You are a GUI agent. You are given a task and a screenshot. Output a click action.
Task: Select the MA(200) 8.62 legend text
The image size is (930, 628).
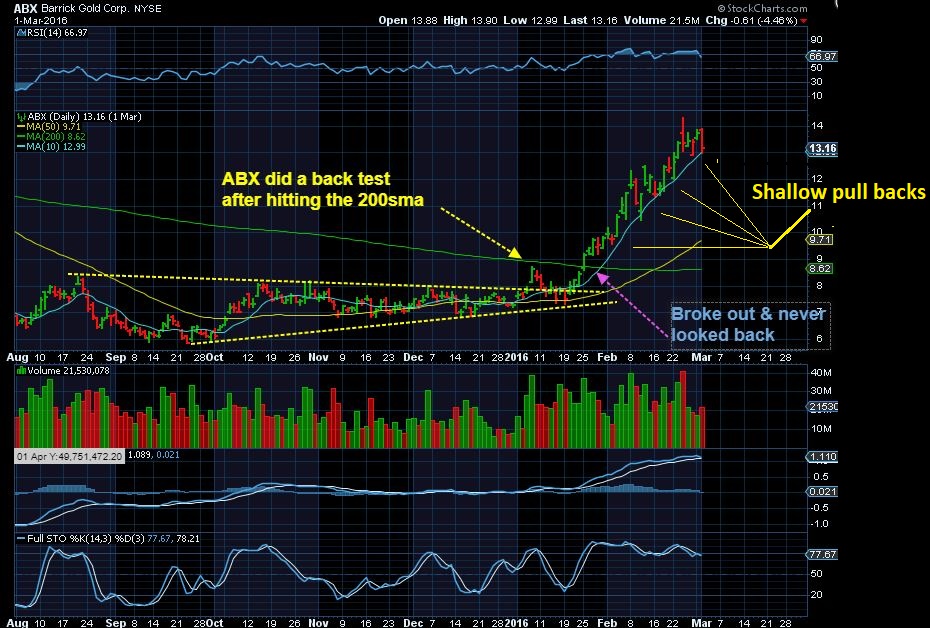(56, 136)
